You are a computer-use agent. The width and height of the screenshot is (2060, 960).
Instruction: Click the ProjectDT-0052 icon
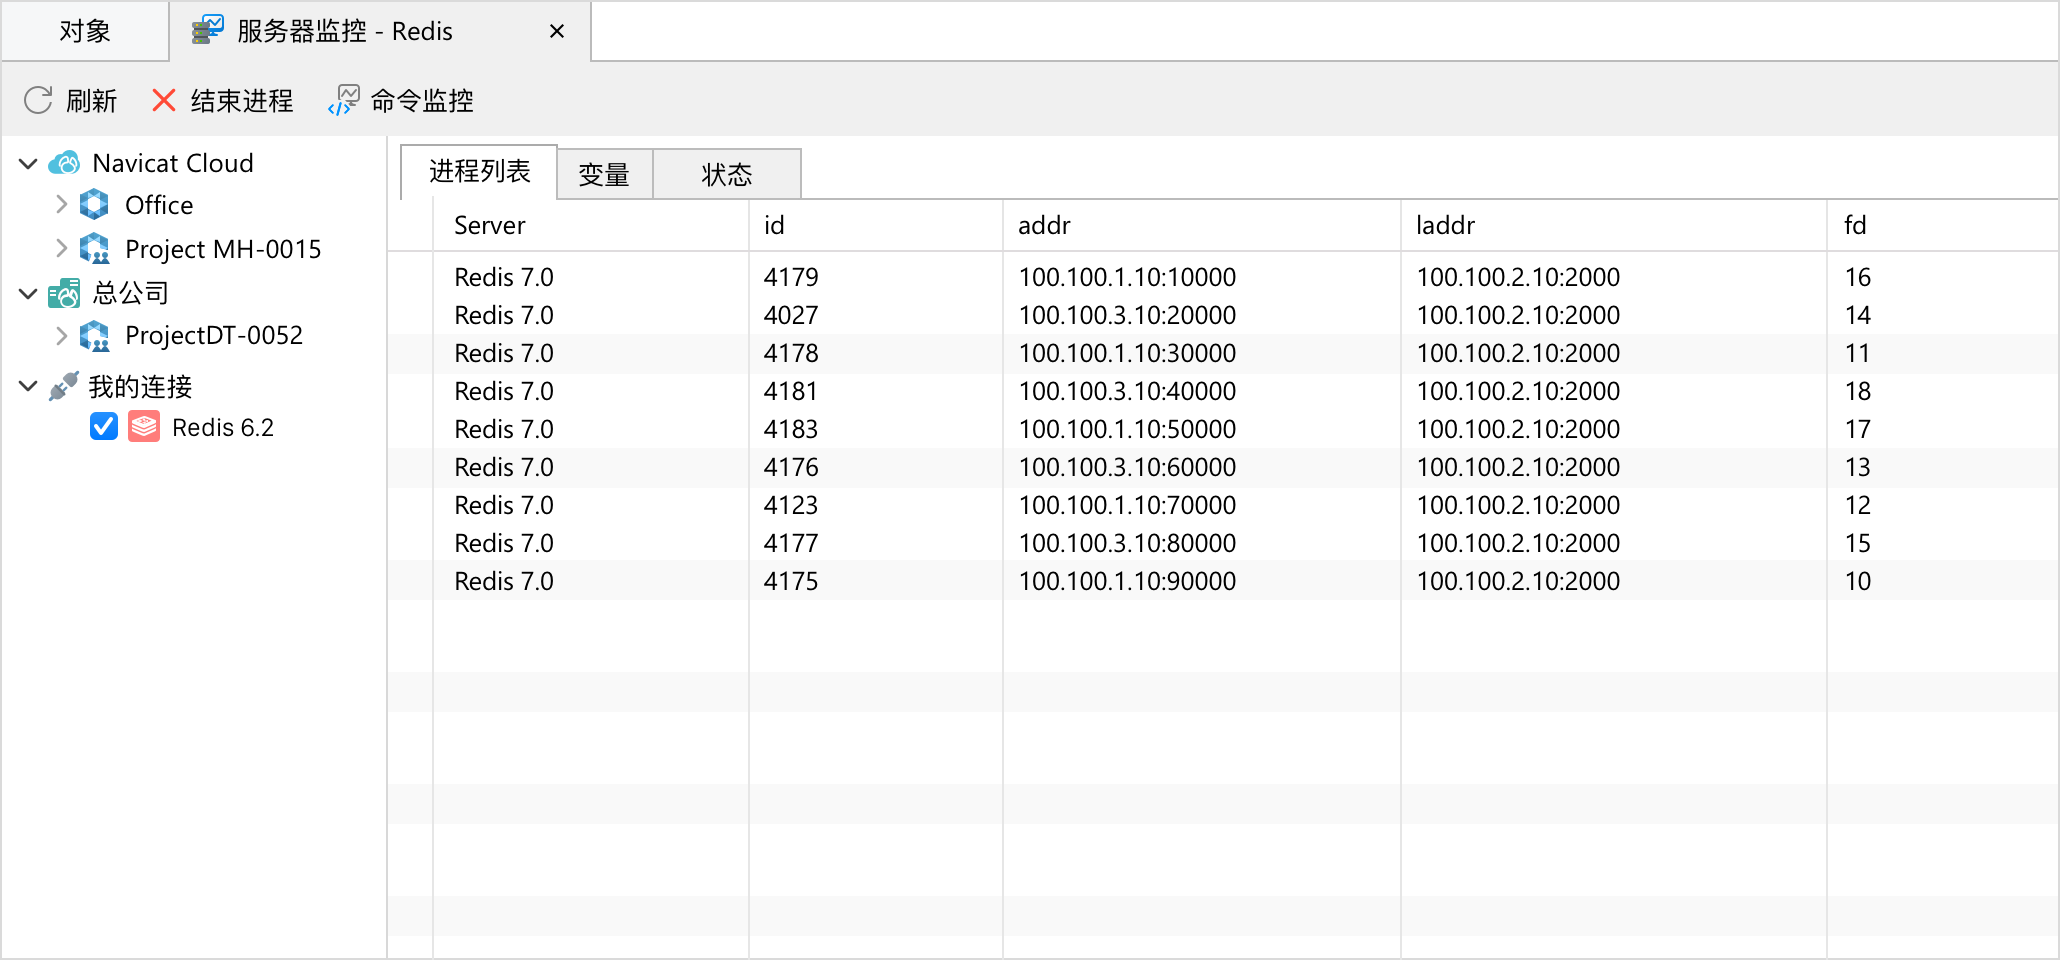[x=95, y=335]
